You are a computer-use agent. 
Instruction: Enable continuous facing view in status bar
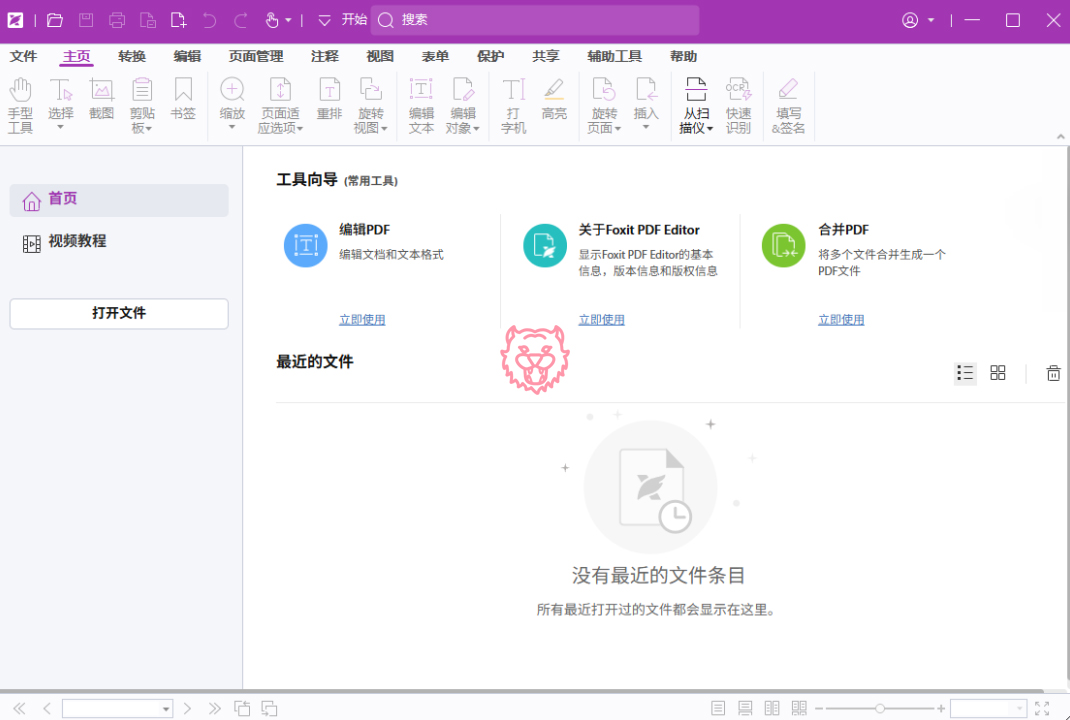[799, 708]
